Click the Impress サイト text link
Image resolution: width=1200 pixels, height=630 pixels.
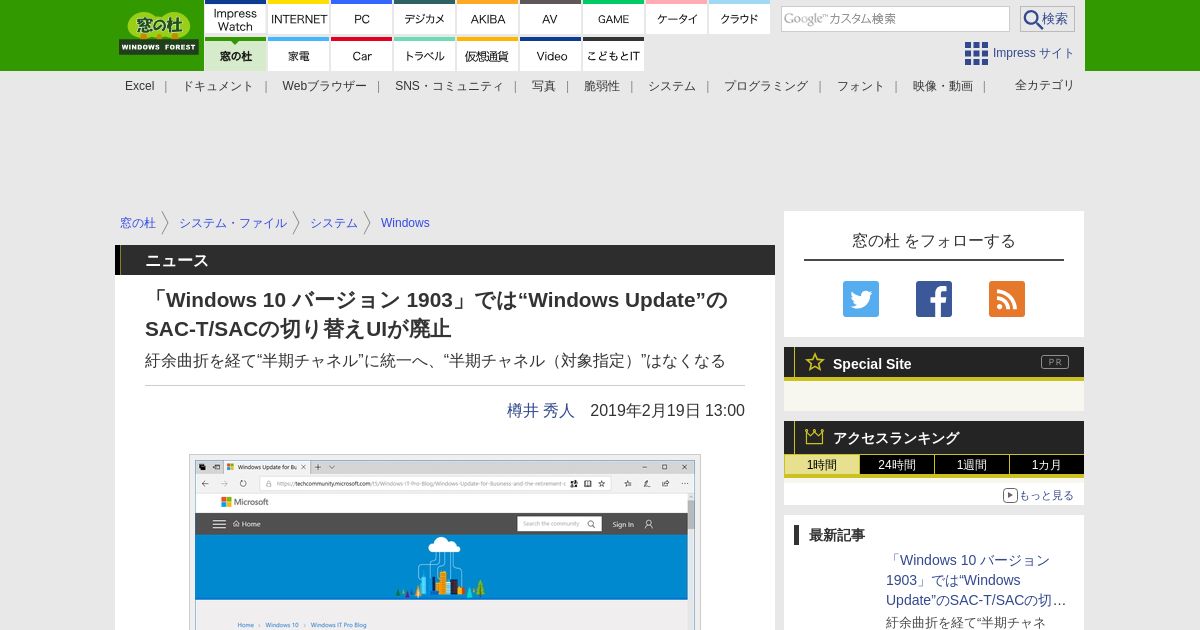tap(1034, 53)
